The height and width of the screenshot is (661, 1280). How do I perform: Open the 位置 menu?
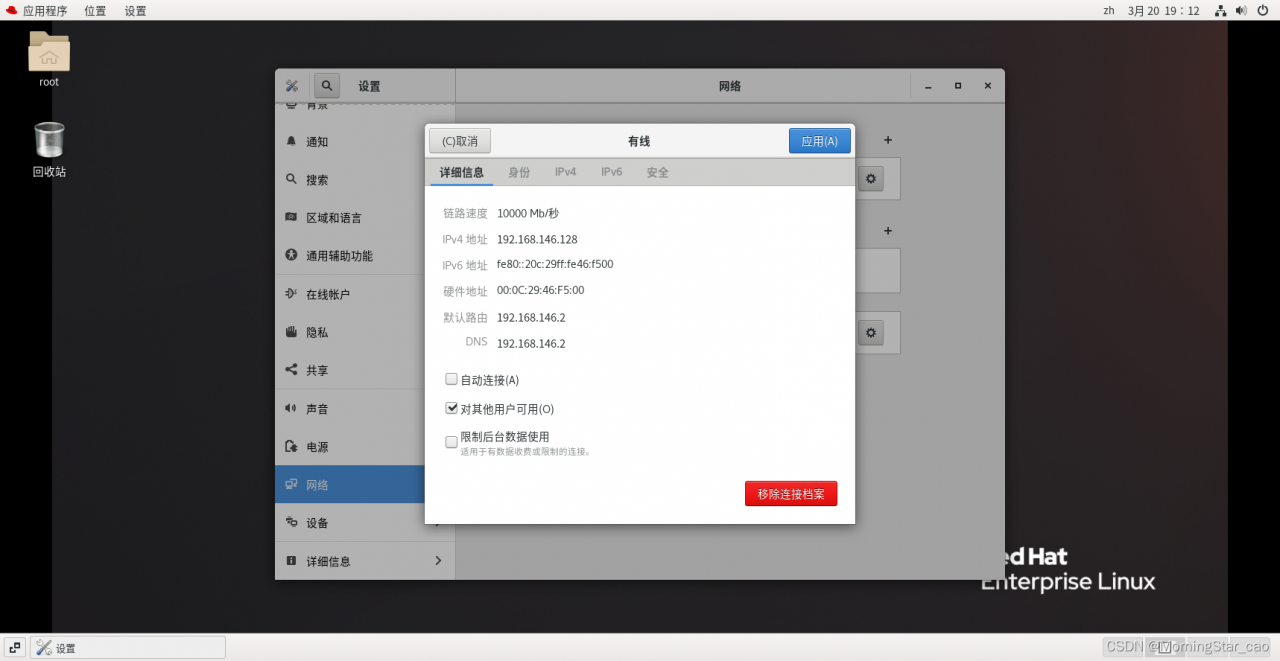(95, 11)
